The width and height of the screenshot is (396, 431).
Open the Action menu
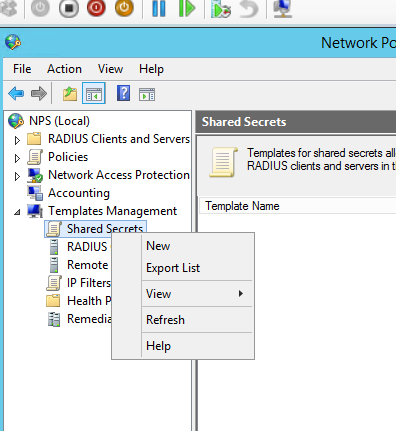(x=64, y=69)
